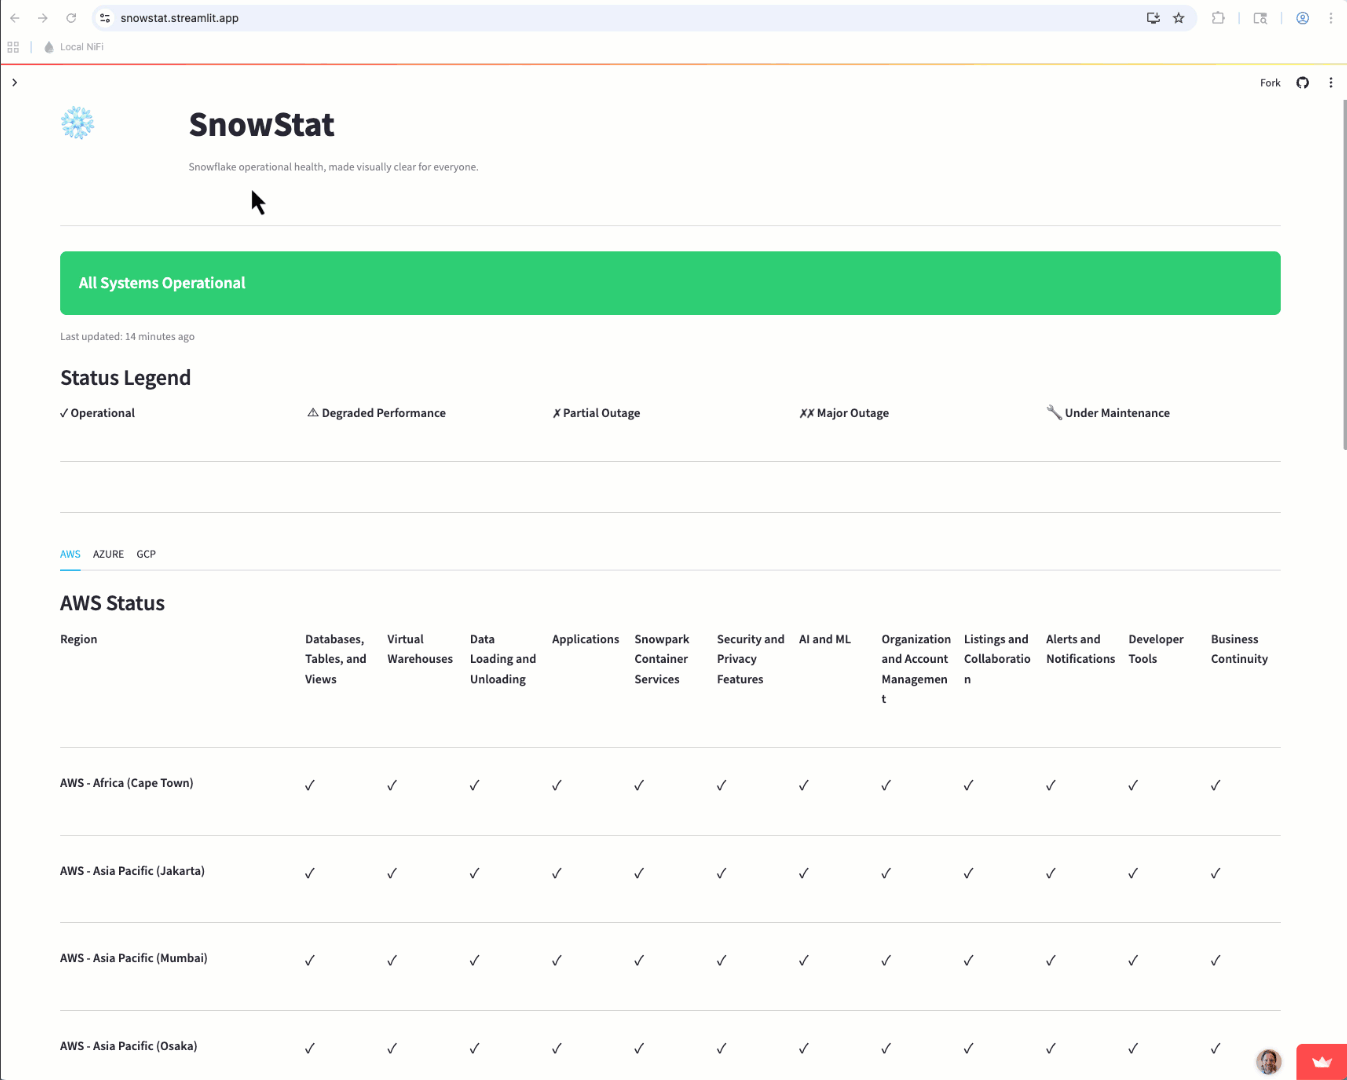
Task: Click the red Streamlit crown badge
Action: pos(1321,1062)
